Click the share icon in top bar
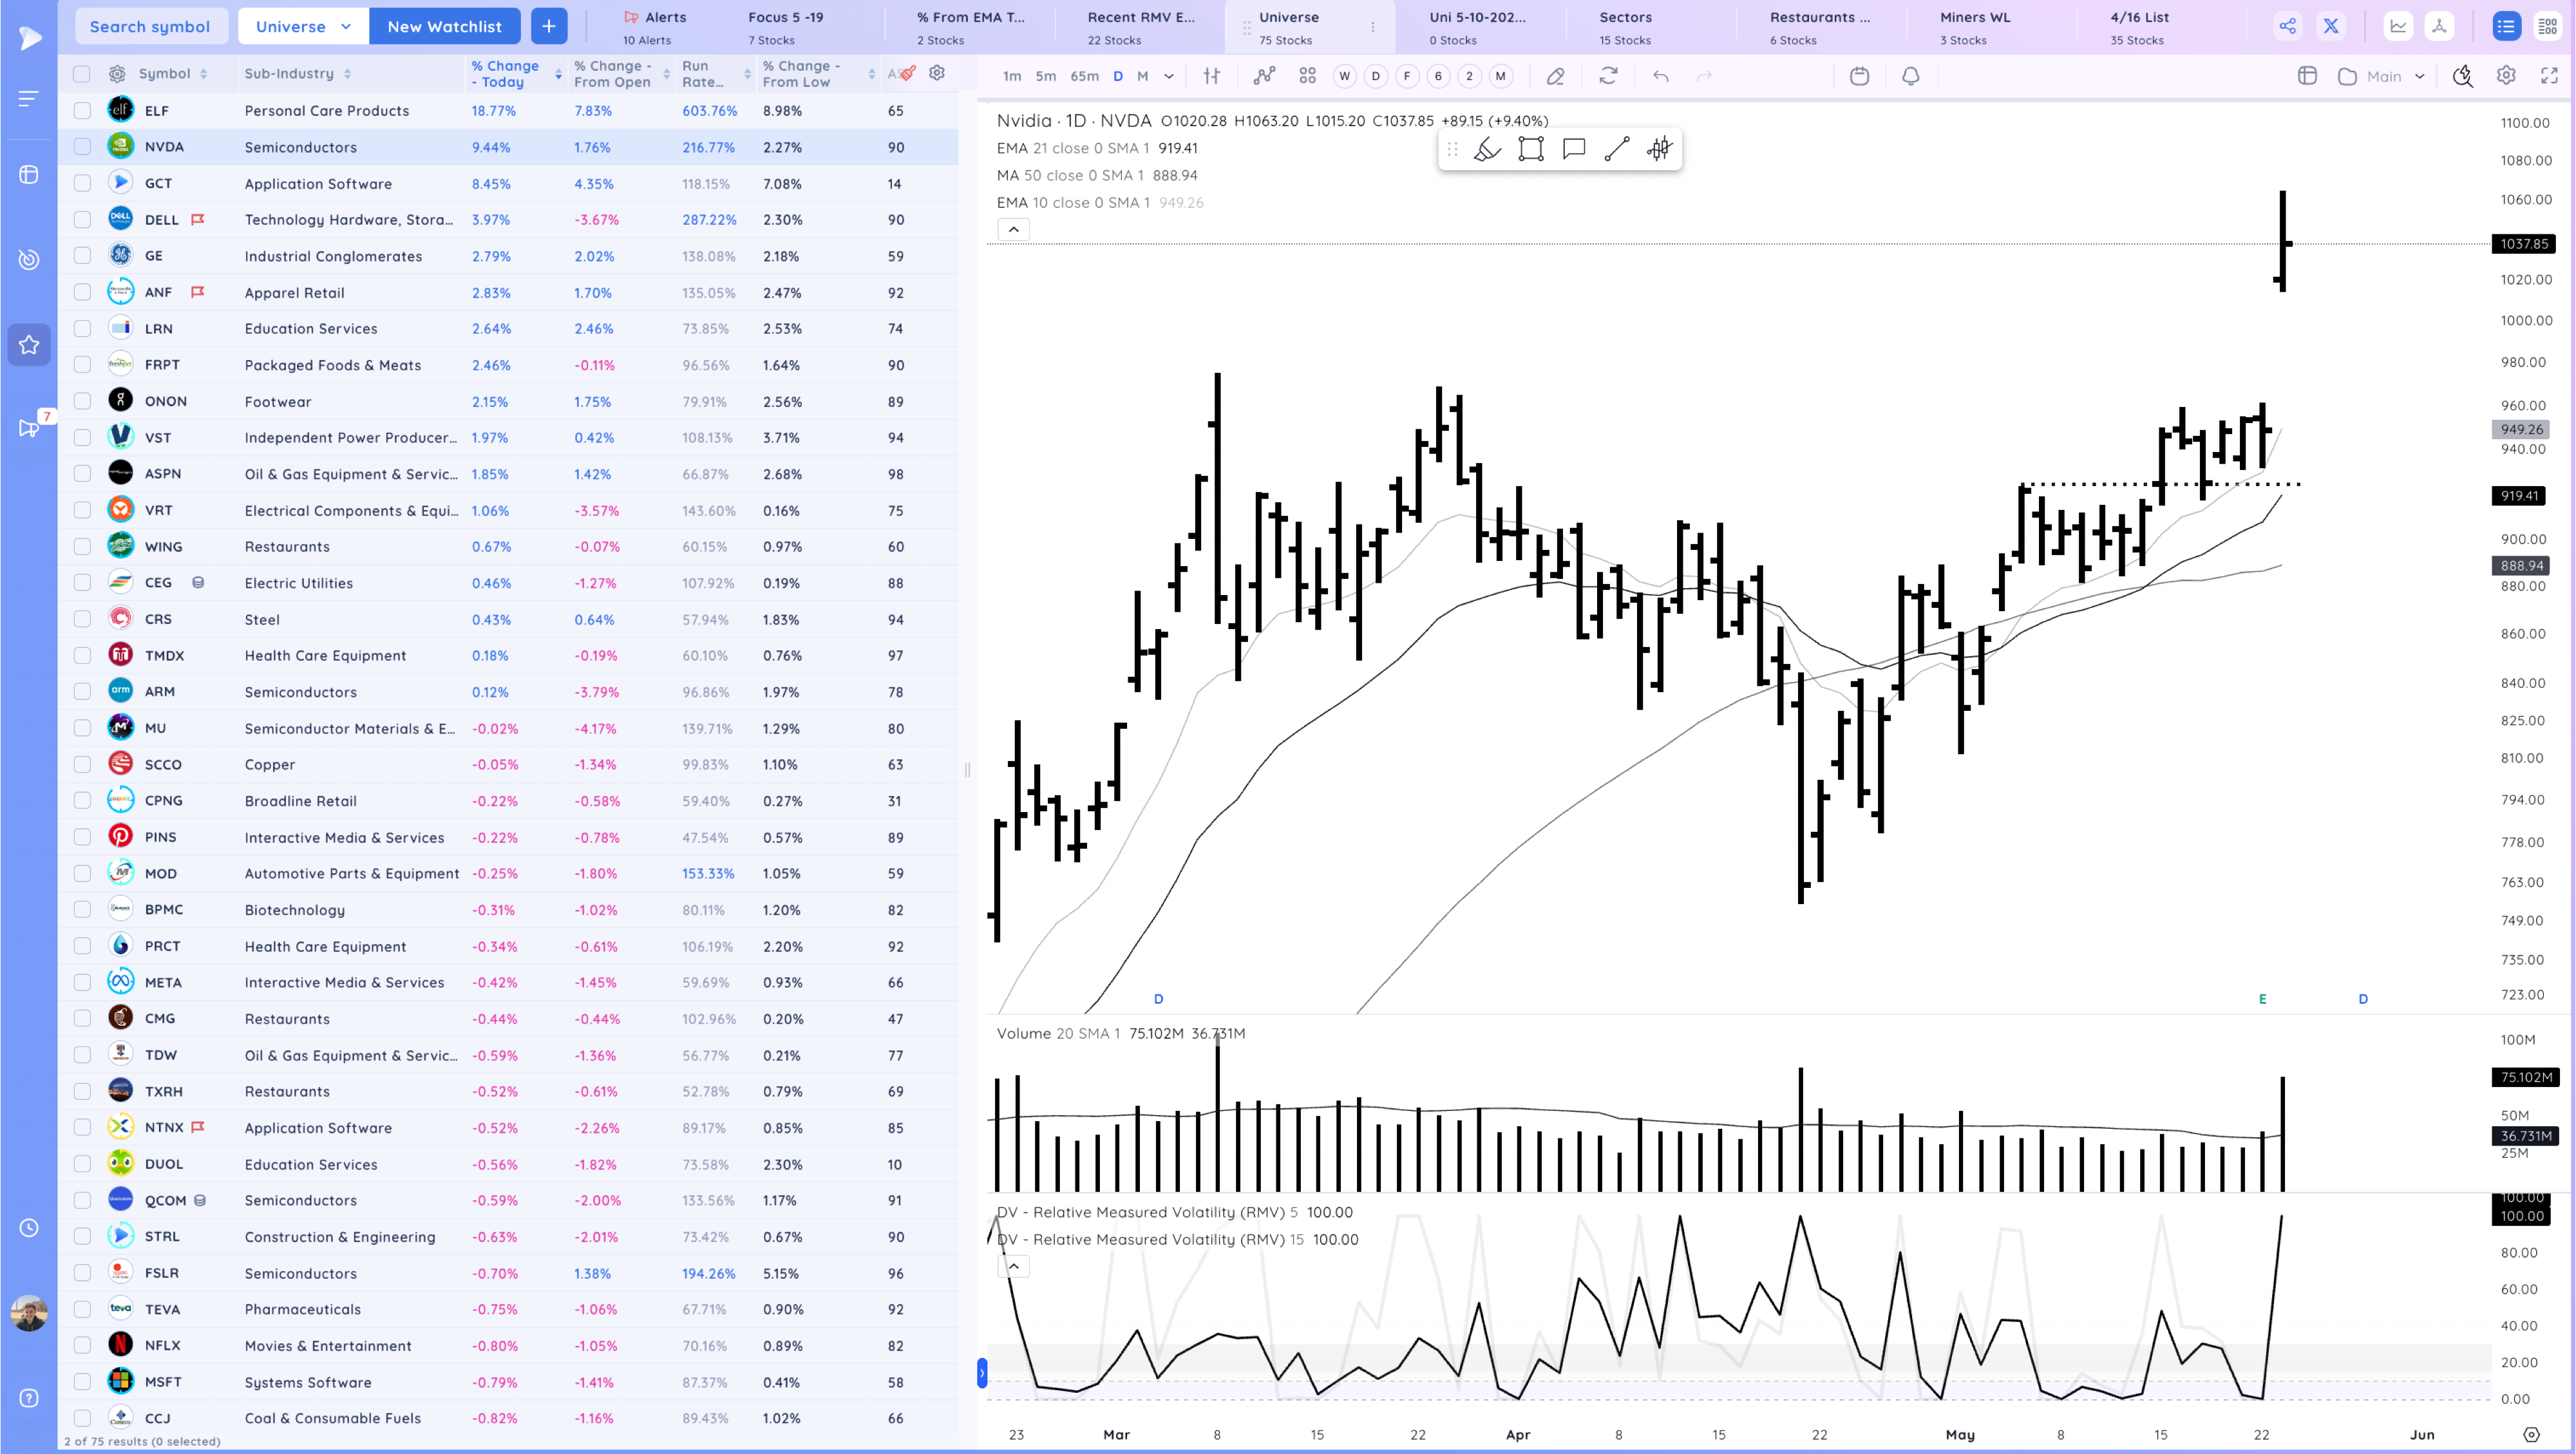The height and width of the screenshot is (1454, 2576). pos(2287,27)
